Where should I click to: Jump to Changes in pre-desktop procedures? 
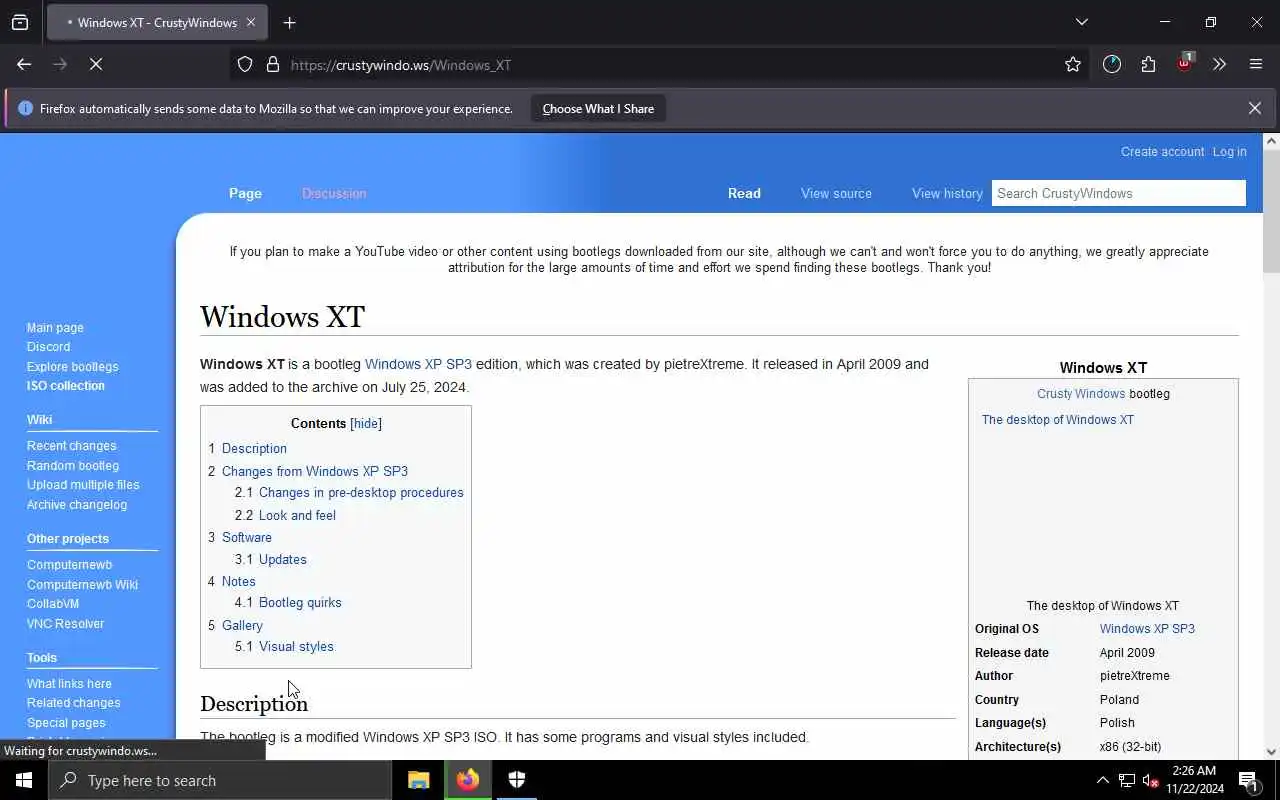point(349,493)
